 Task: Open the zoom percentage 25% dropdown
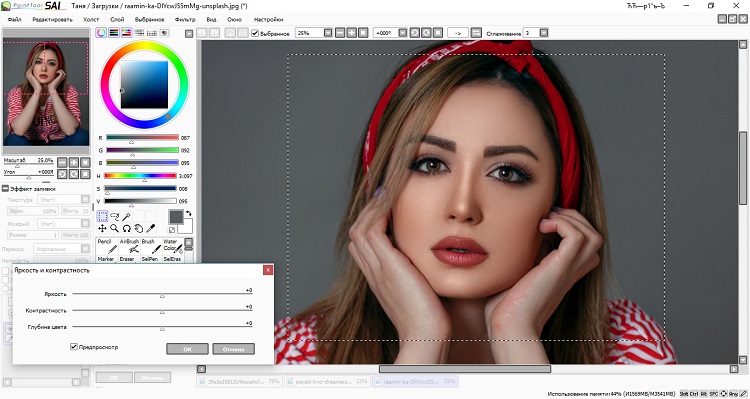click(x=328, y=33)
